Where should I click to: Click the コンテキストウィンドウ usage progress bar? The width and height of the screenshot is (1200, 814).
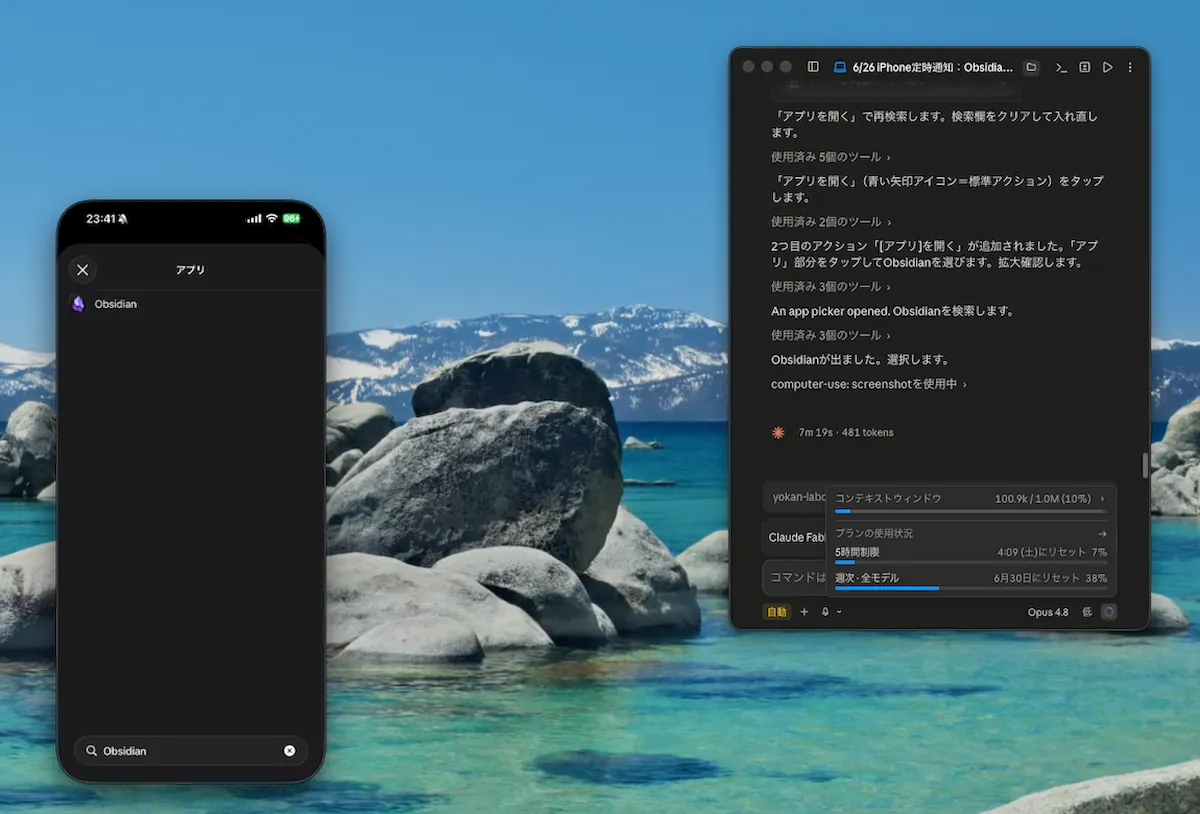click(x=970, y=511)
